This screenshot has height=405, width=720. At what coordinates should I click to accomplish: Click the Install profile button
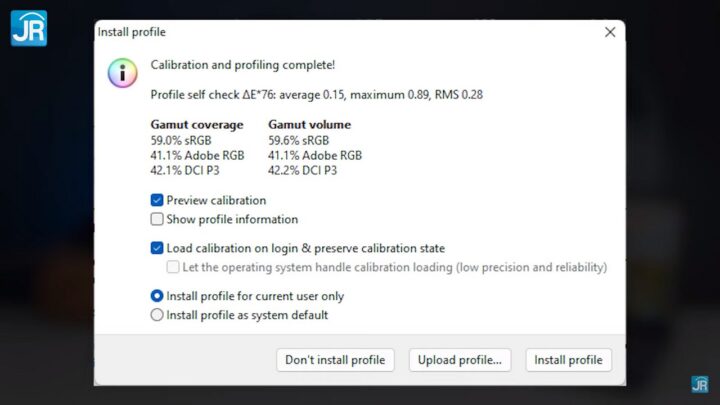[x=568, y=360]
